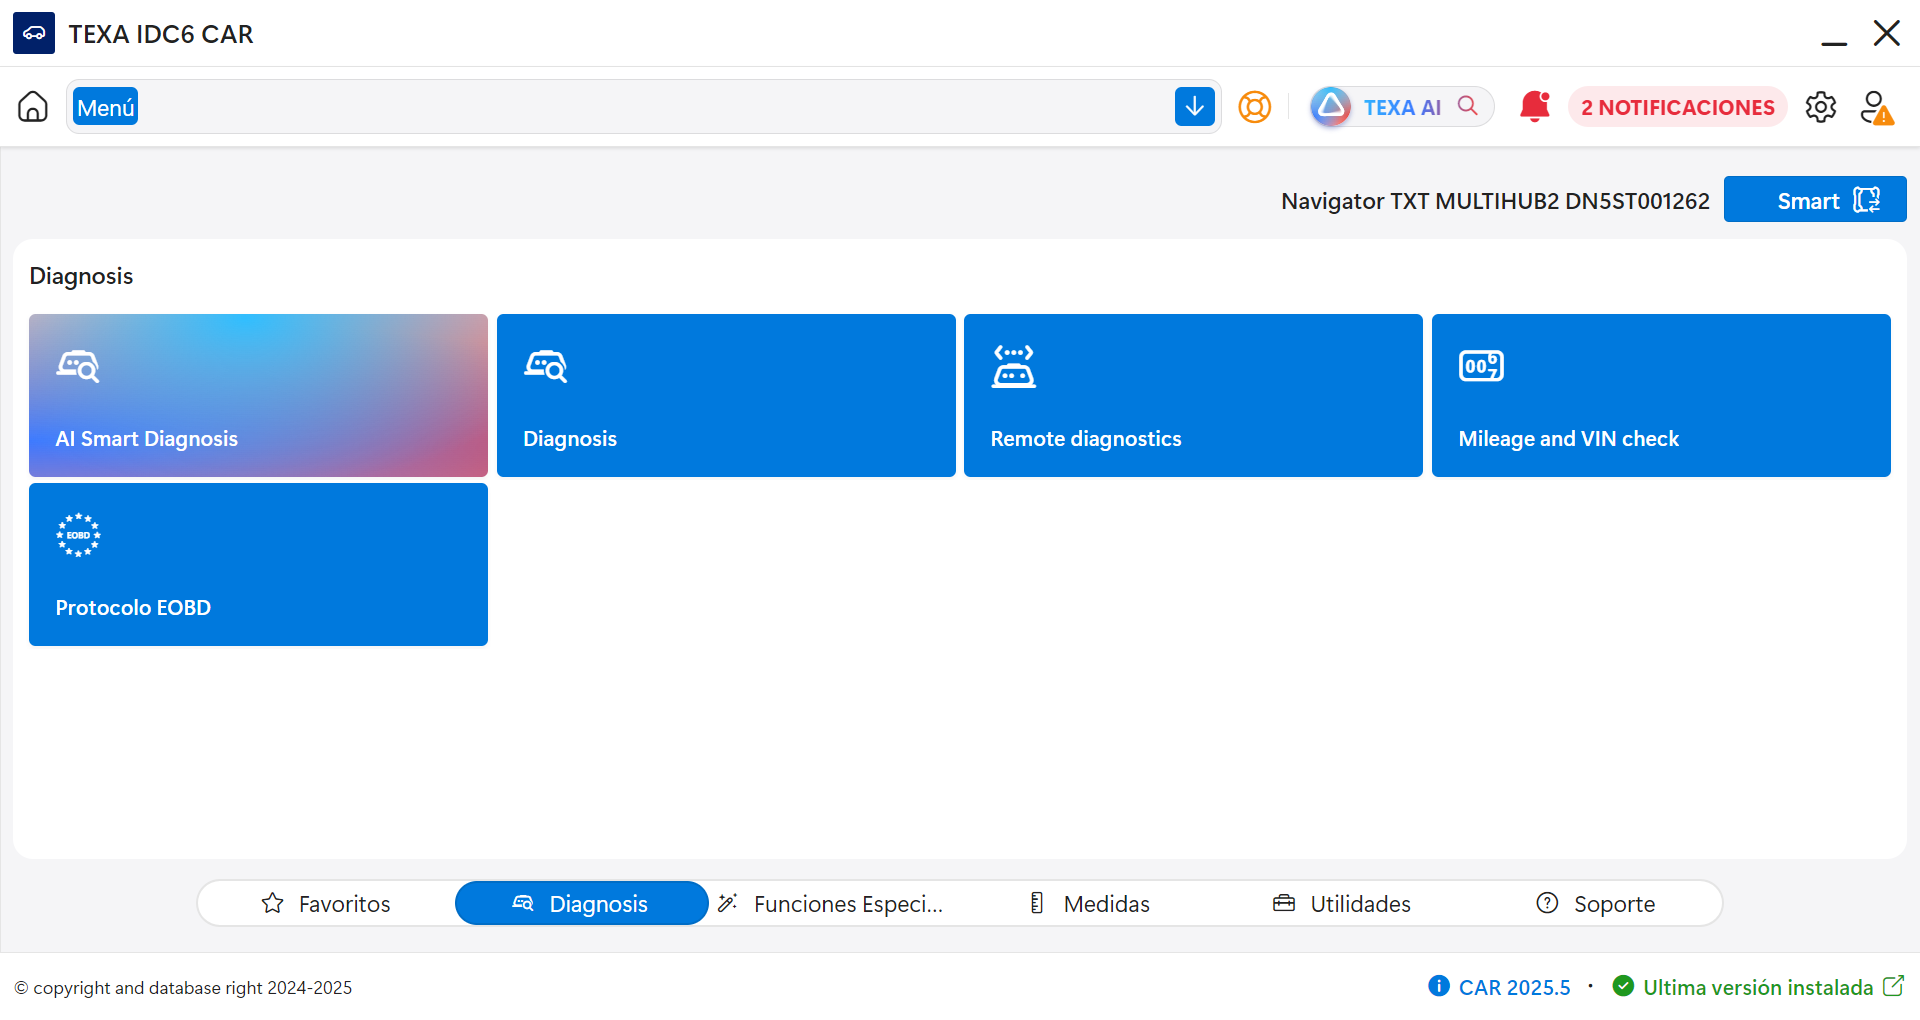Open the Remote diagnostics tile

[x=1193, y=395]
